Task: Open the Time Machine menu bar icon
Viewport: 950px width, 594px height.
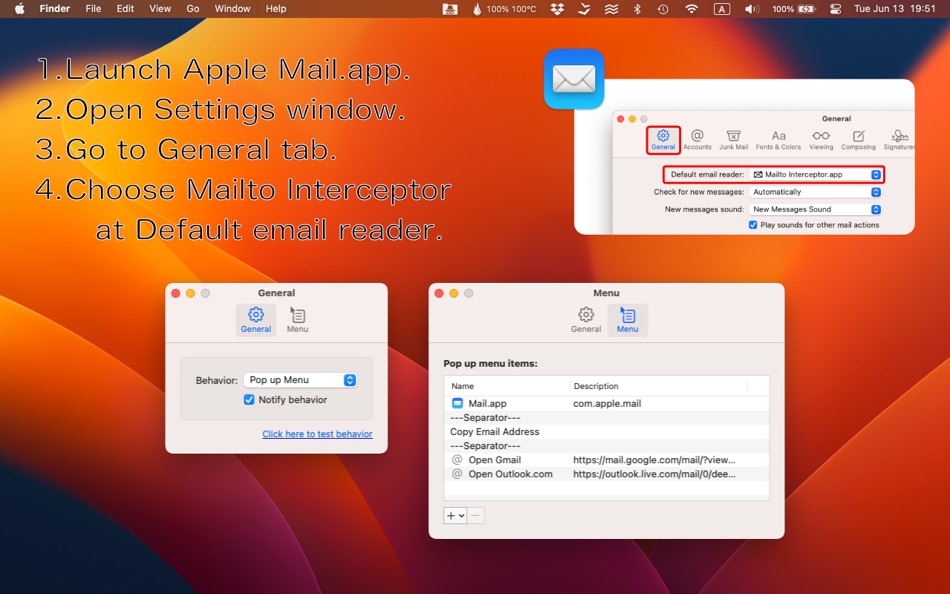Action: [x=663, y=8]
